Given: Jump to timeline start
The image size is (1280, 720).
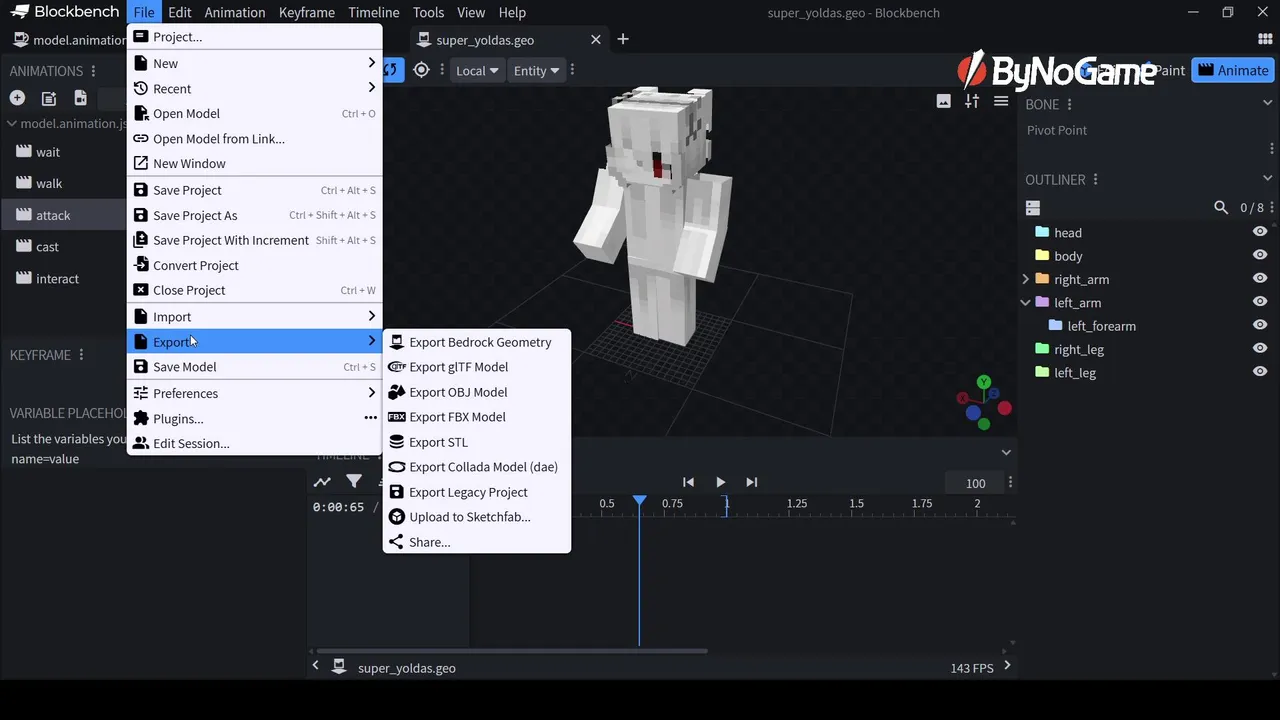Looking at the screenshot, I should tap(688, 482).
